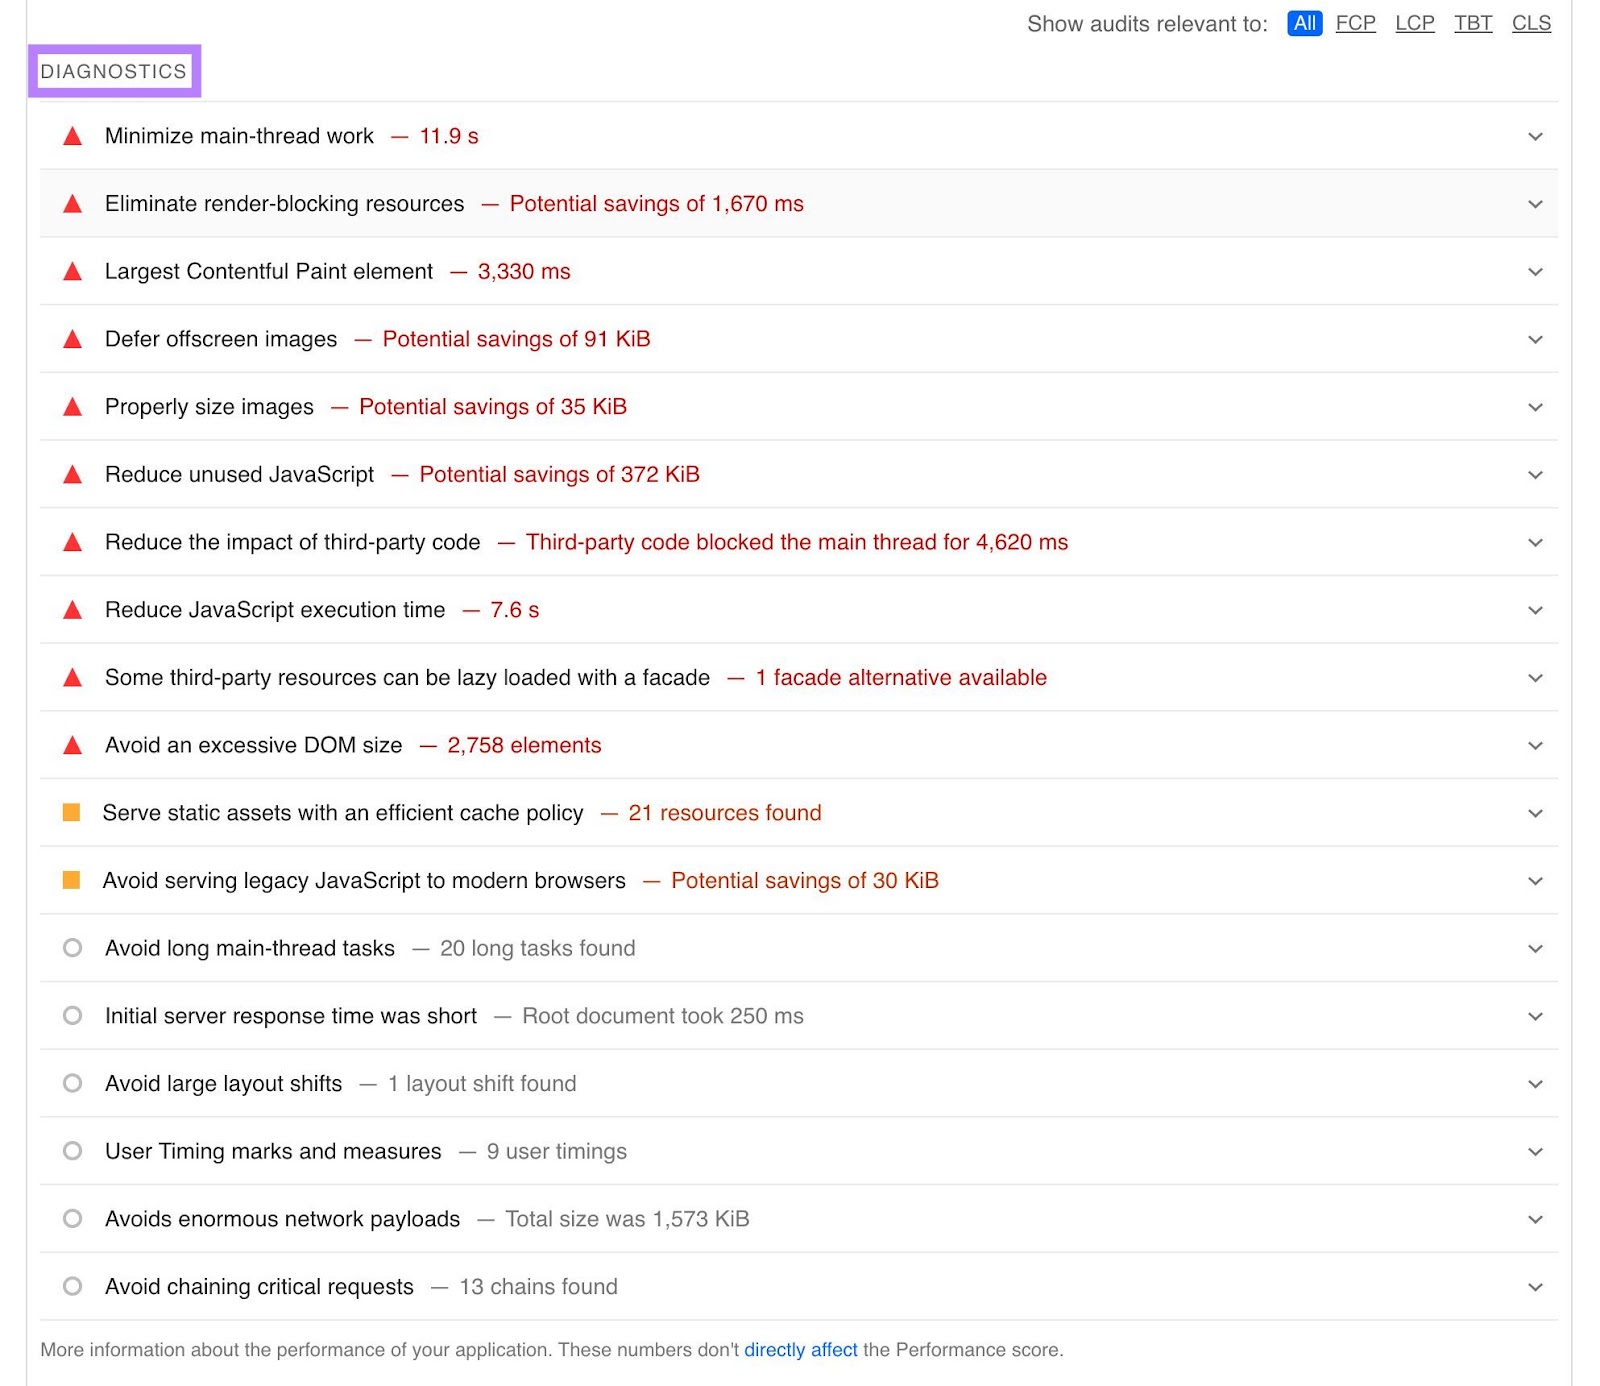
Task: Click the gray circle beside Avoid long main-thread tasks
Action: click(x=71, y=948)
